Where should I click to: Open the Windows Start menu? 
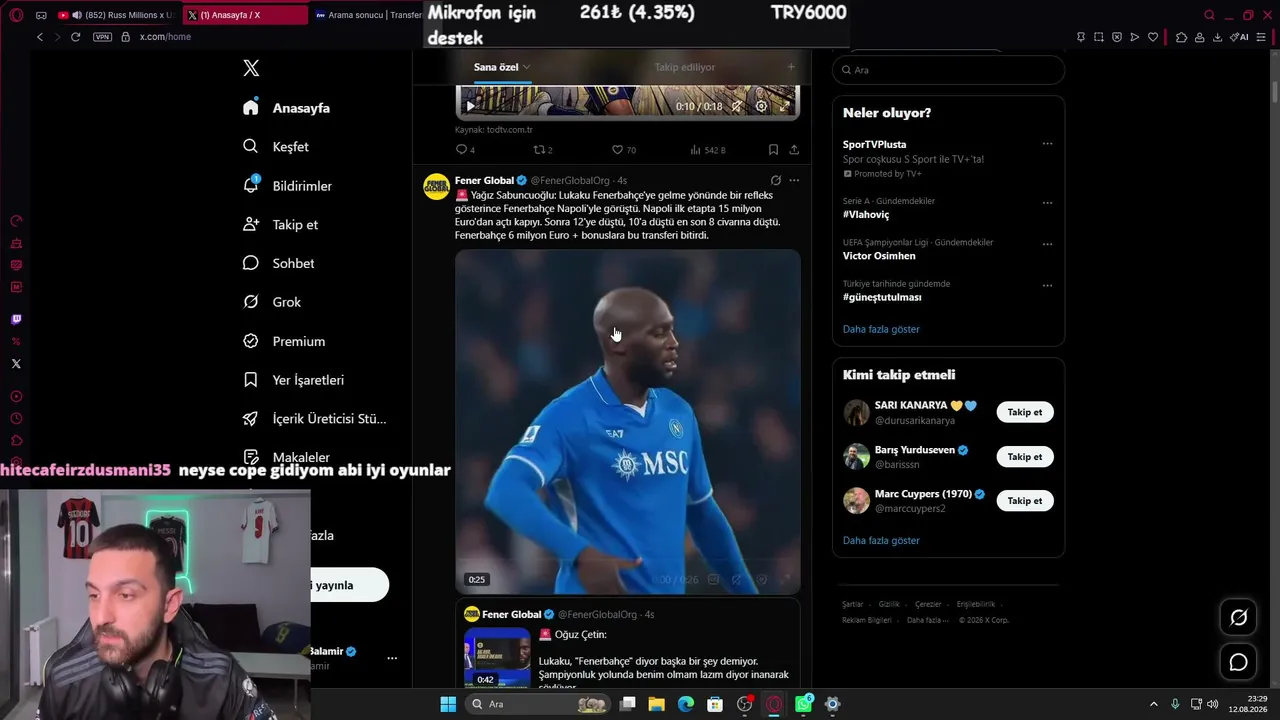point(448,704)
